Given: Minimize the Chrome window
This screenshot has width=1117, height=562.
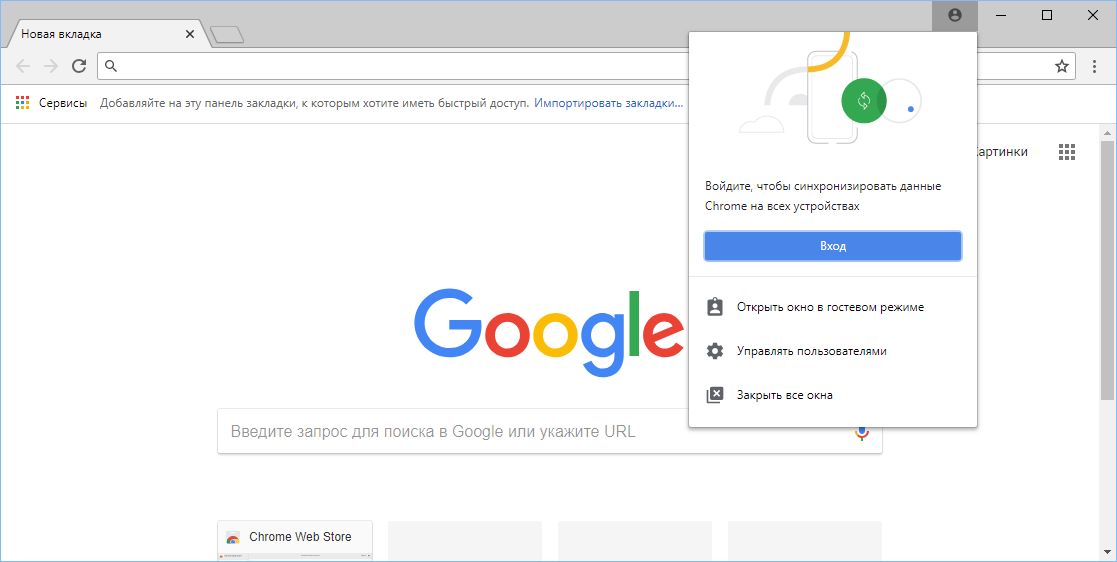Looking at the screenshot, I should click(1001, 15).
